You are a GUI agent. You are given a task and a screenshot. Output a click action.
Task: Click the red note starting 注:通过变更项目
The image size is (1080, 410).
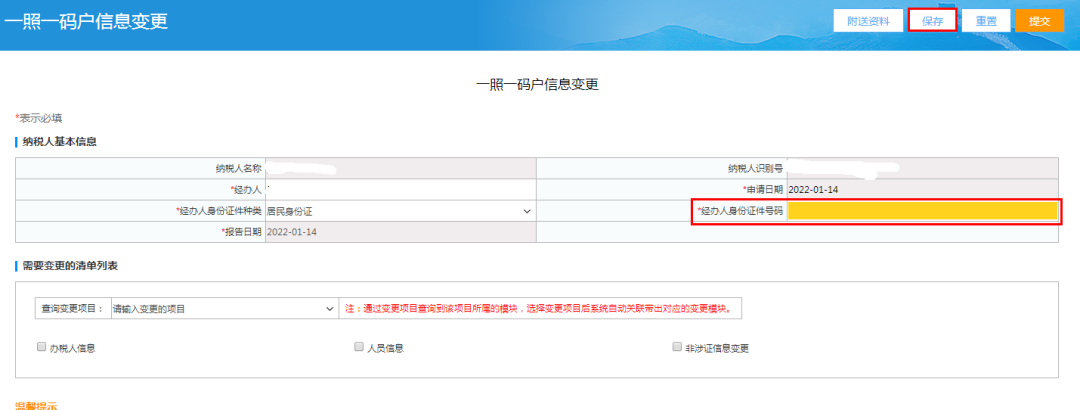click(538, 309)
